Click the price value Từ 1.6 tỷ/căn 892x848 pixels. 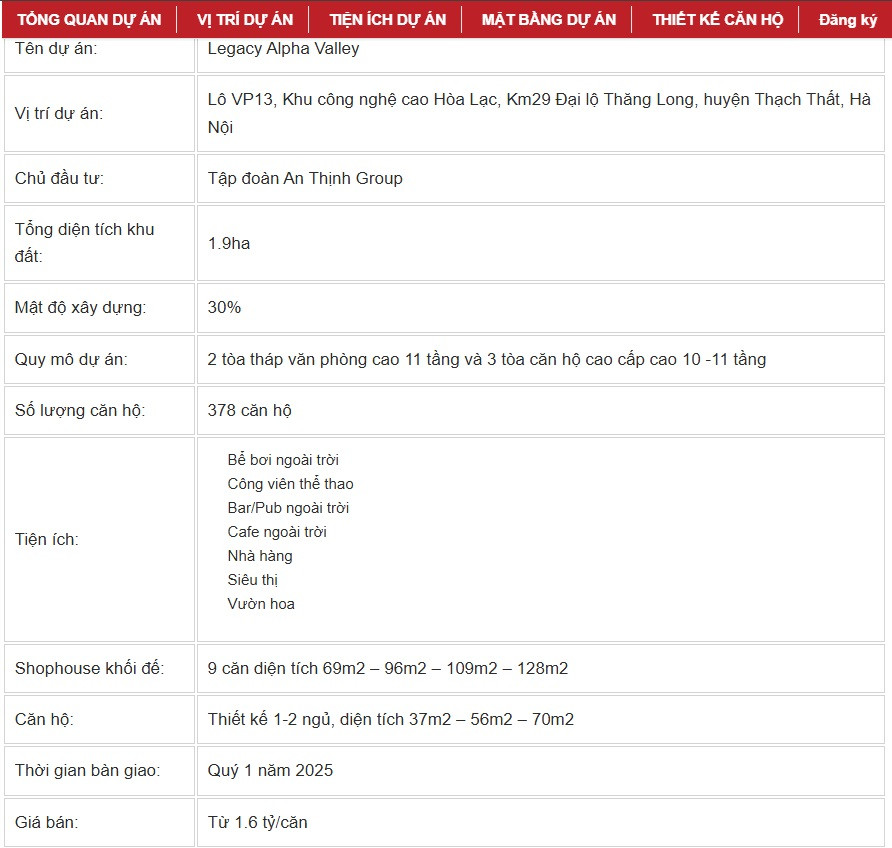(258, 822)
